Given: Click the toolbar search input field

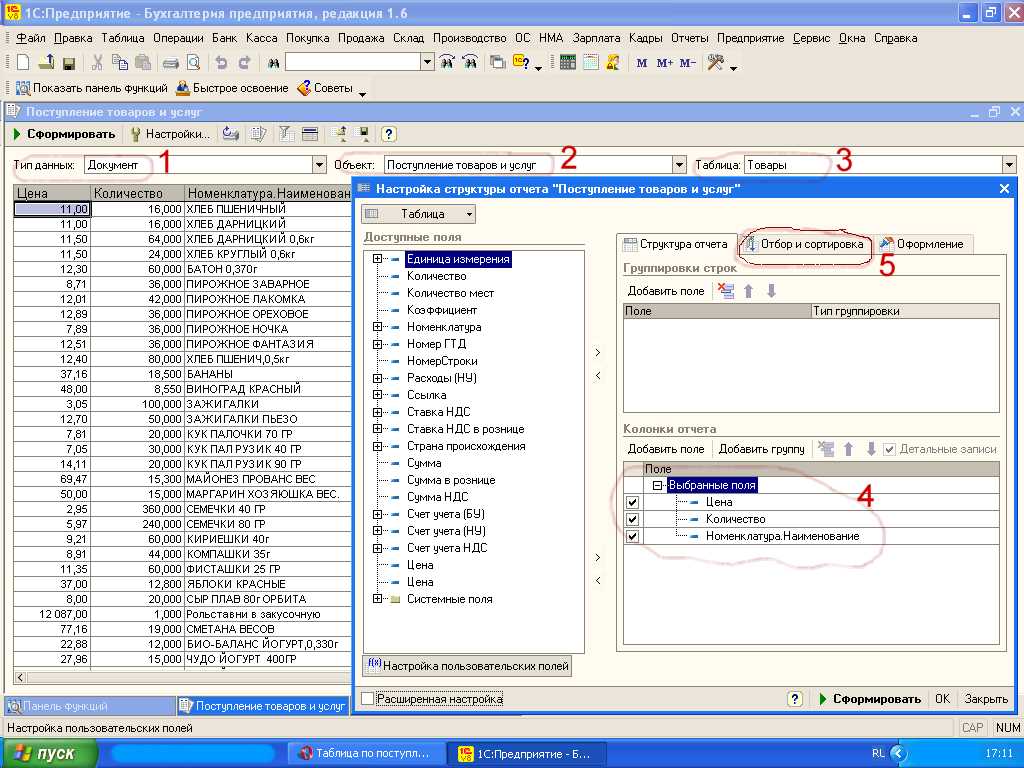Looking at the screenshot, I should point(353,63).
